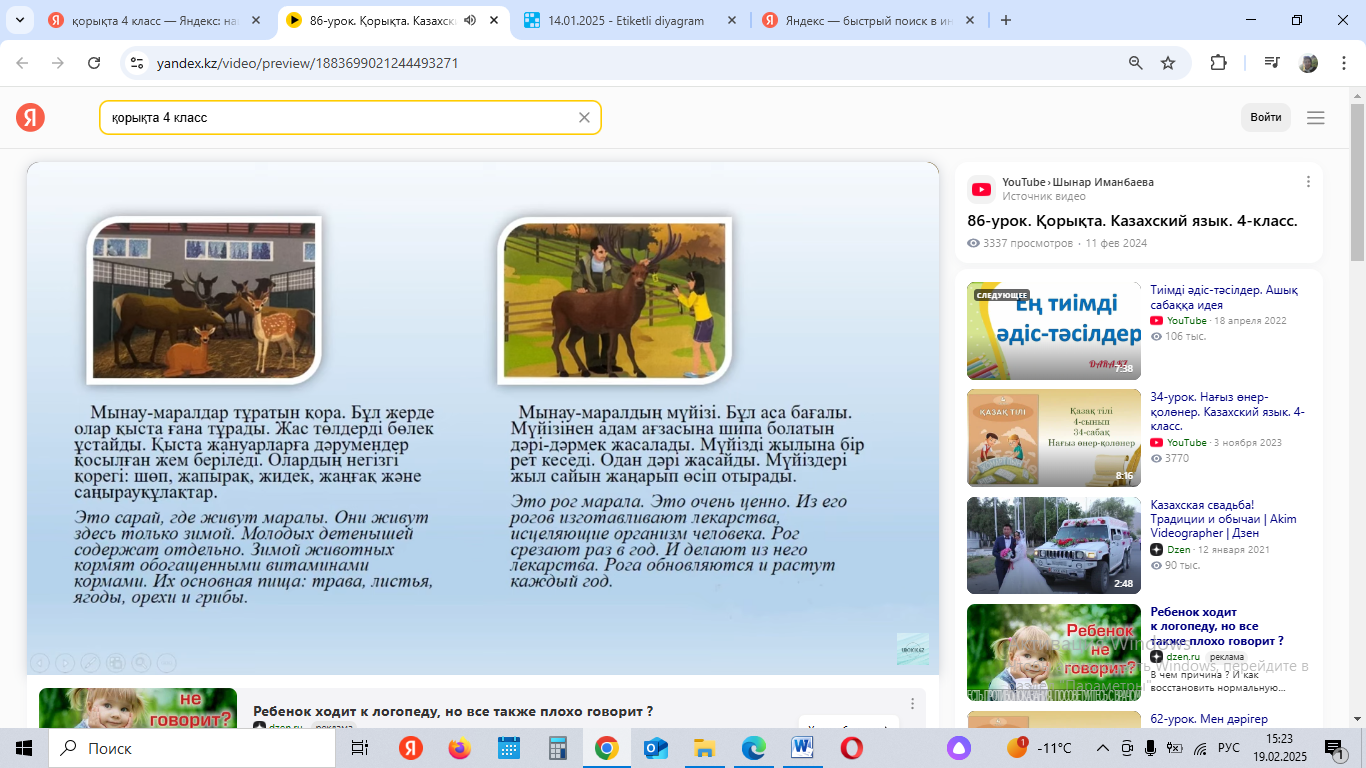Open the bottom ad's three-dot menu
Image resolution: width=1366 pixels, height=768 pixels.
tap(912, 704)
